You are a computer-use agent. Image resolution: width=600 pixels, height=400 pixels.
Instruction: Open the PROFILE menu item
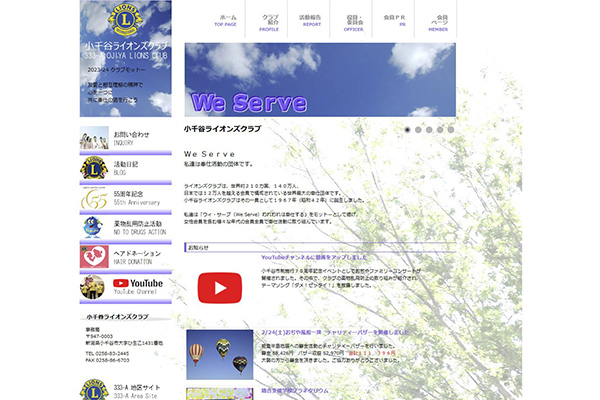tap(270, 21)
